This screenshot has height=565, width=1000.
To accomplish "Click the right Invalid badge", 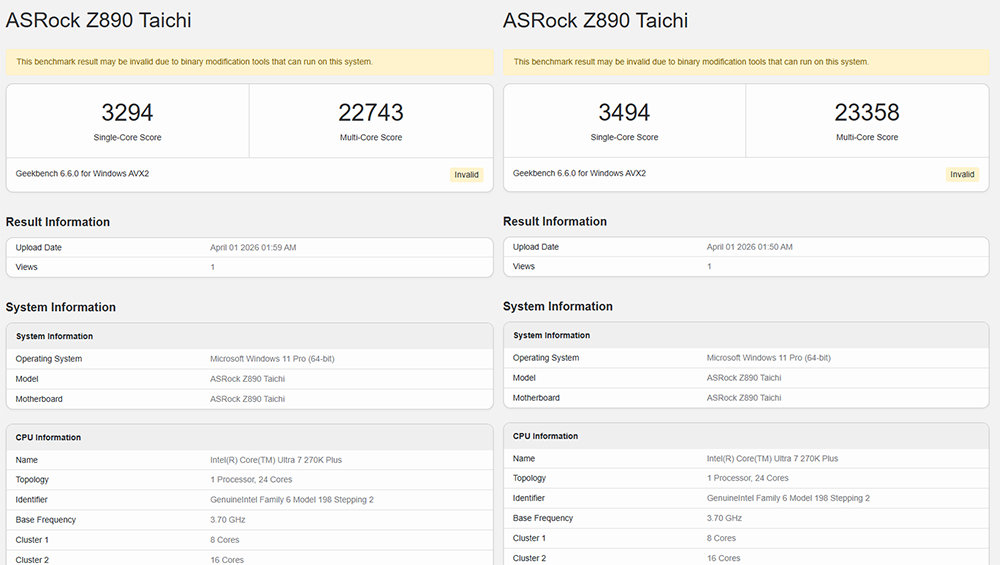I will (962, 174).
